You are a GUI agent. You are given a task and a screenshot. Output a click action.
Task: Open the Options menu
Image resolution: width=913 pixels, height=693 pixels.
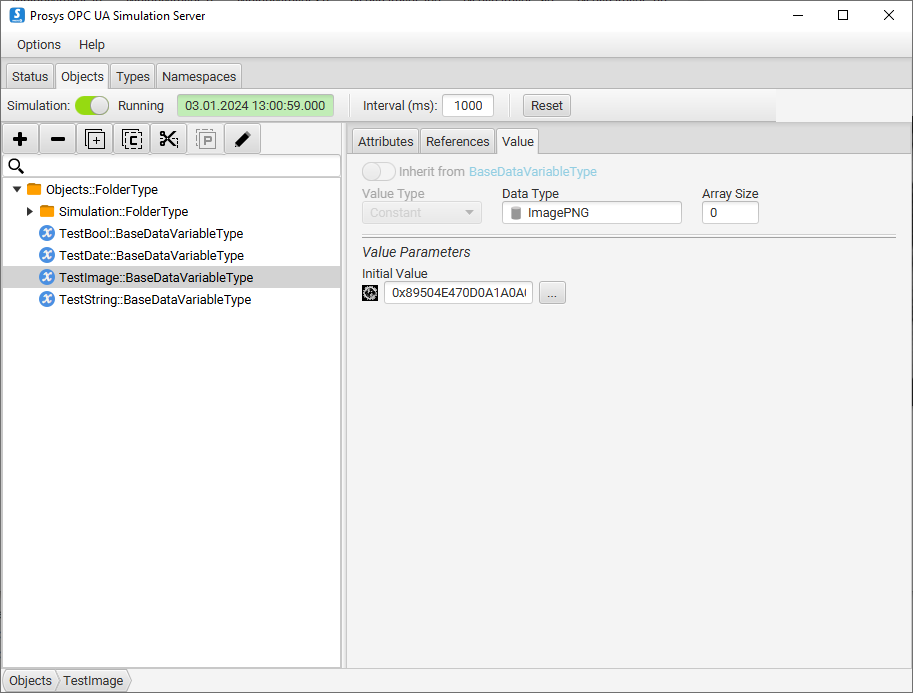[x=39, y=45]
